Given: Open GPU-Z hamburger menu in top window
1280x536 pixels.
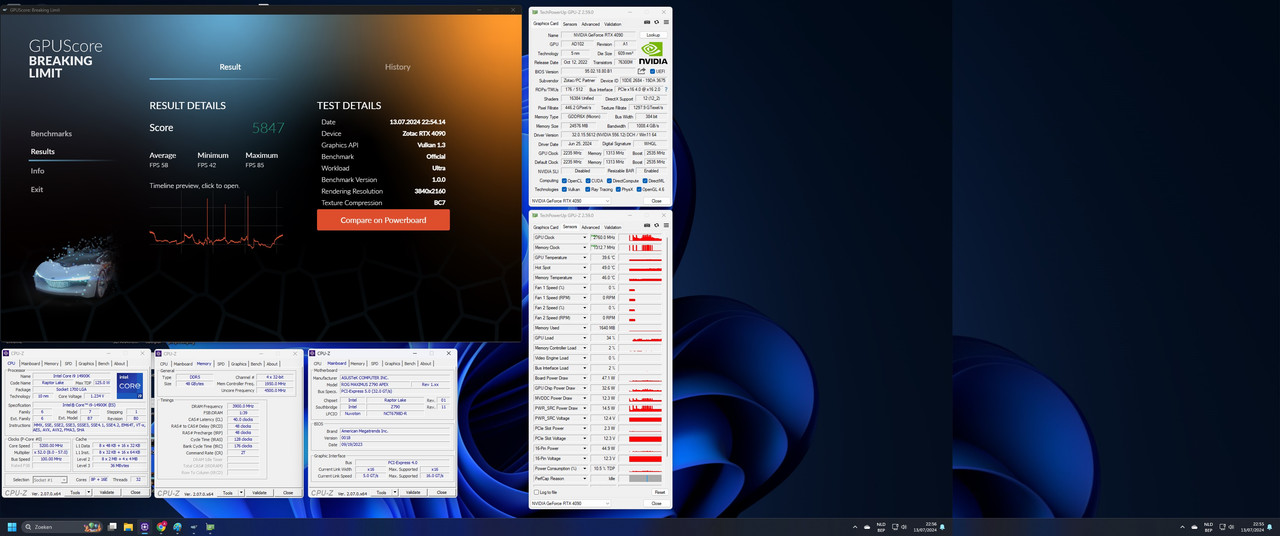Looking at the screenshot, I should [666, 22].
